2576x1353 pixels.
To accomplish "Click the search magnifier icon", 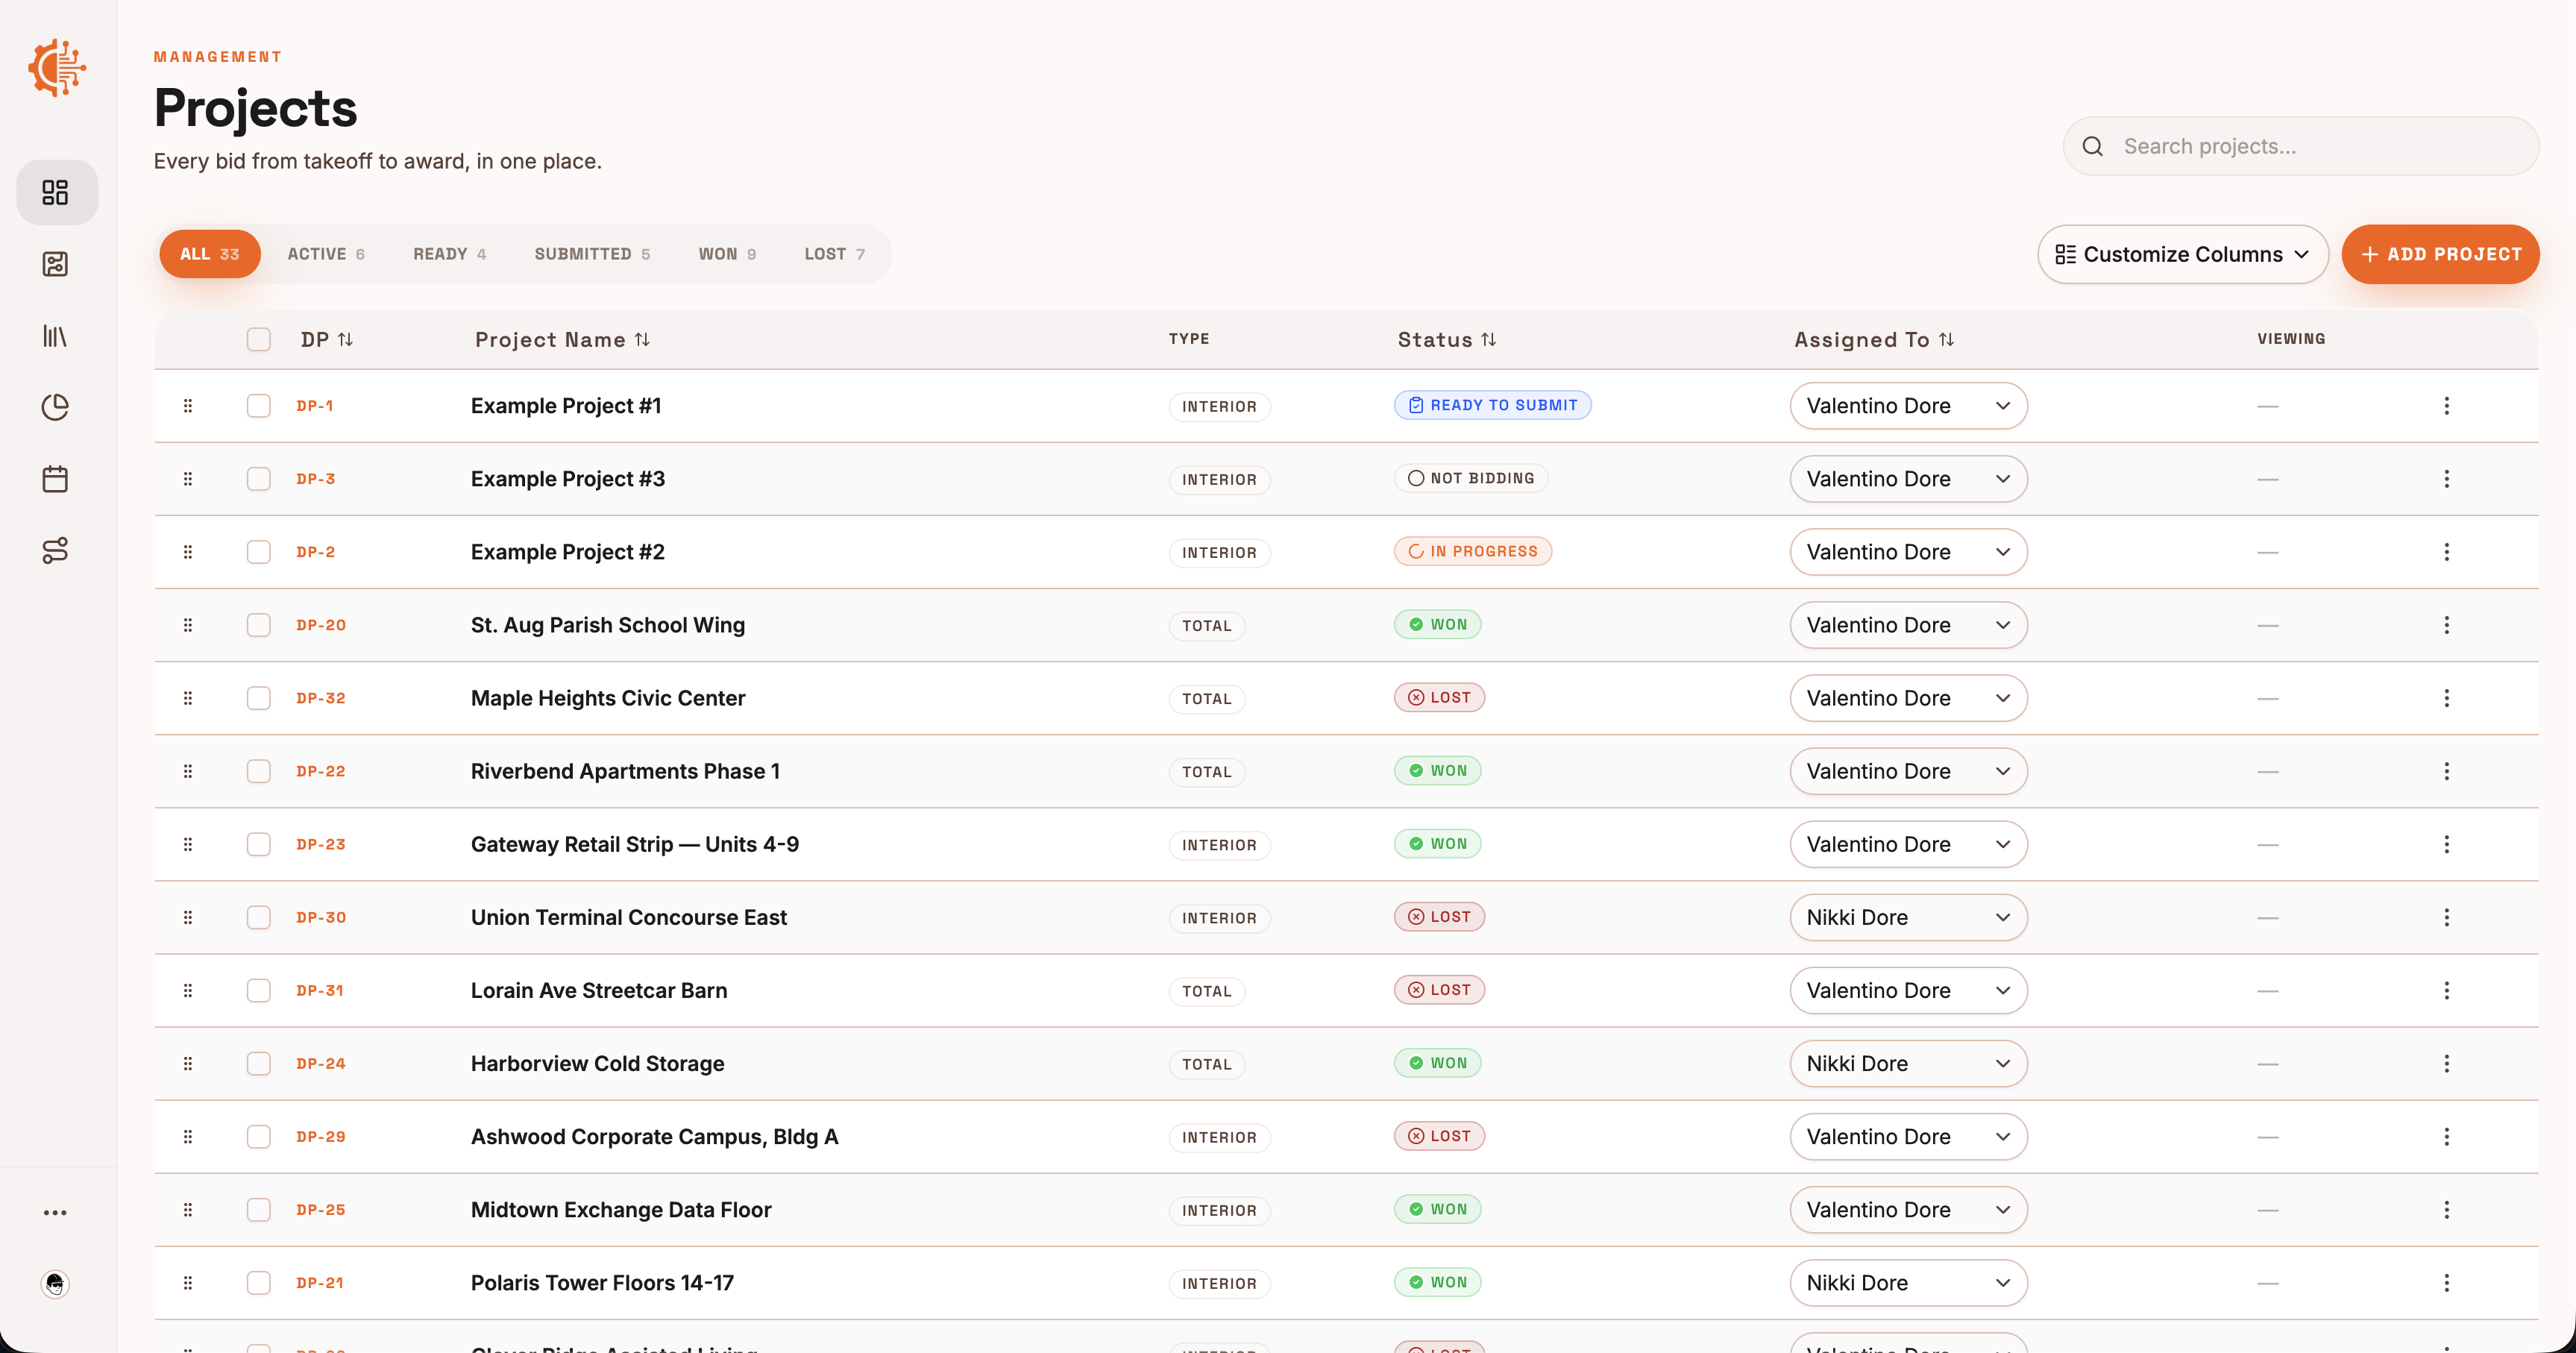I will coord(2093,146).
